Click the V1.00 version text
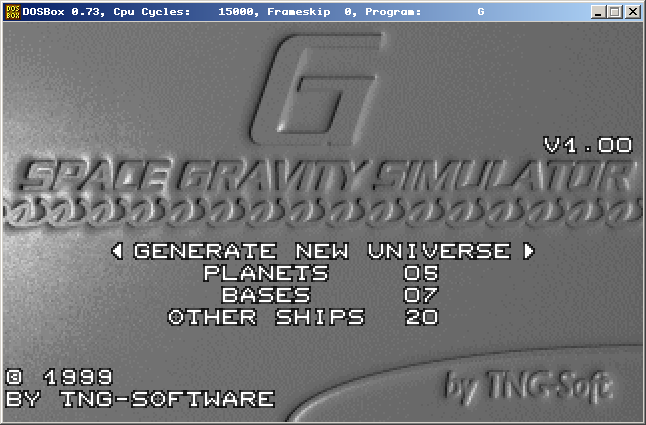The height and width of the screenshot is (425, 646). pyautogui.click(x=587, y=145)
